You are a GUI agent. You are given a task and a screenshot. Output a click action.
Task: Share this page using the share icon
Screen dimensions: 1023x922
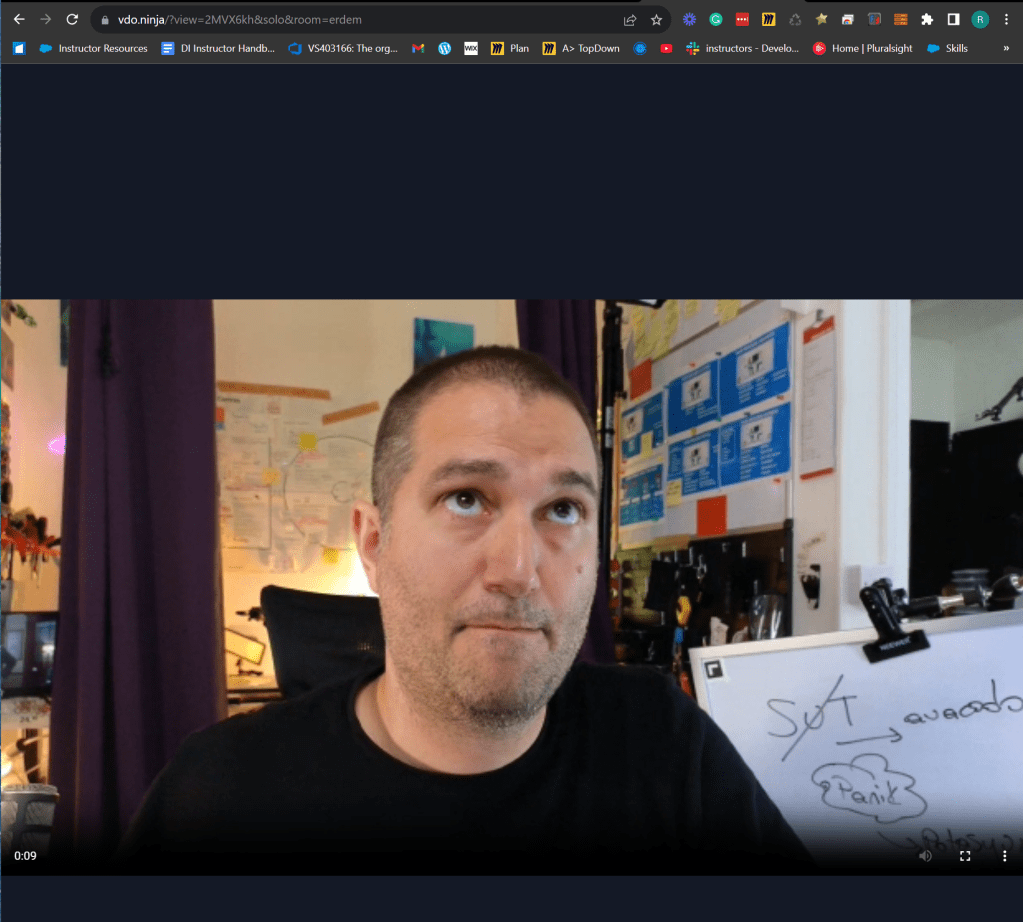click(630, 20)
